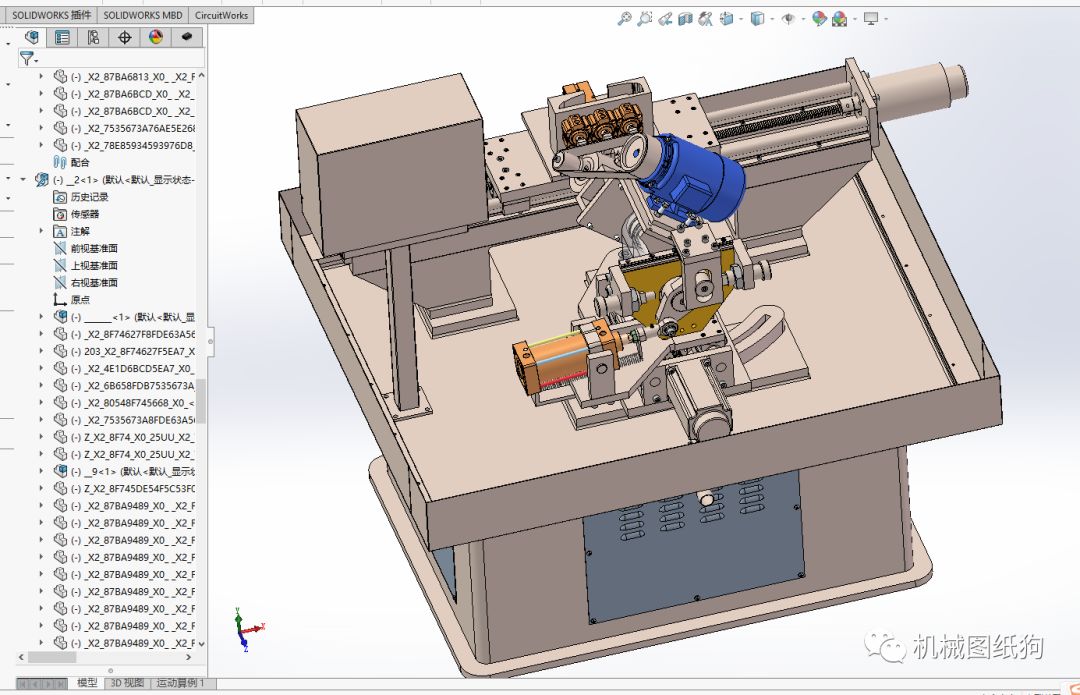Viewport: 1080px width, 695px height.
Task: Click the feature tree vertical scrollbar thumb
Action: point(200,400)
